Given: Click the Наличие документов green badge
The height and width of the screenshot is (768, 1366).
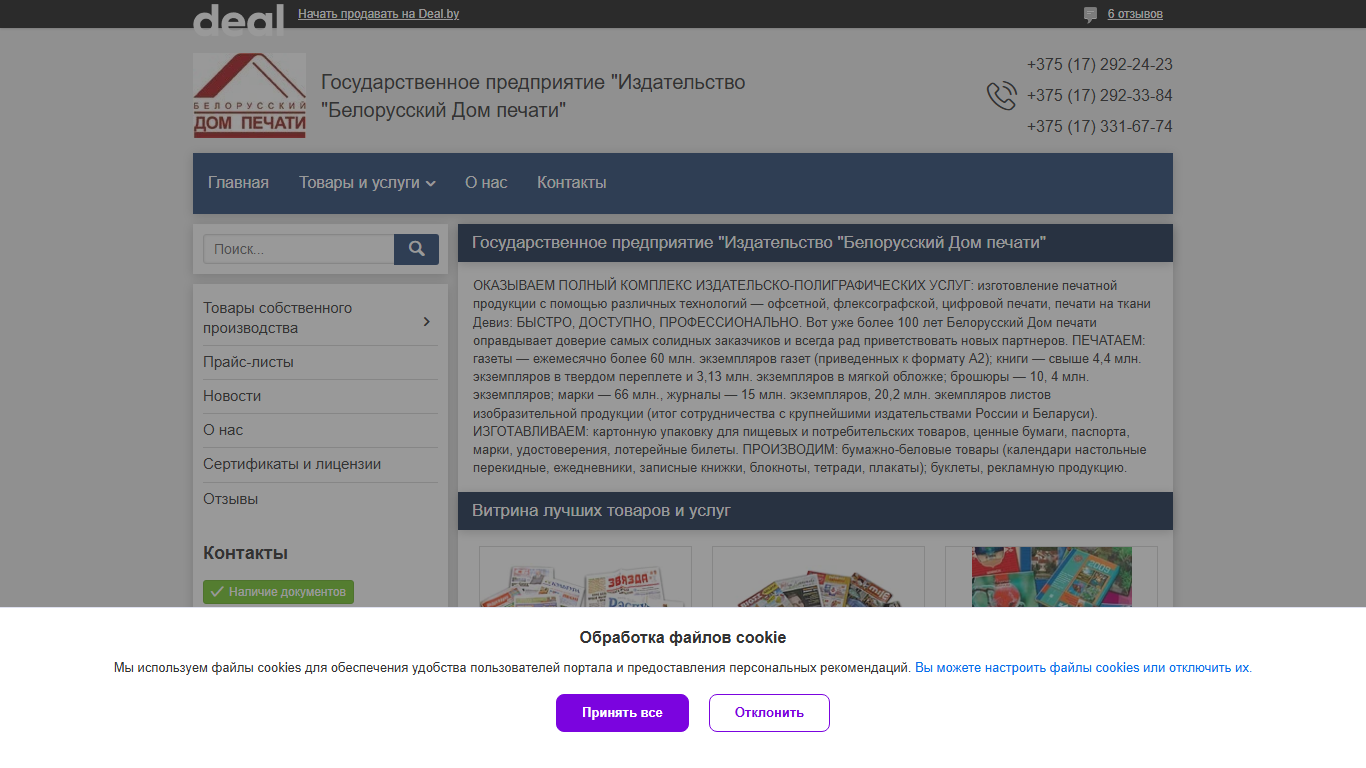Looking at the screenshot, I should pyautogui.click(x=278, y=592).
